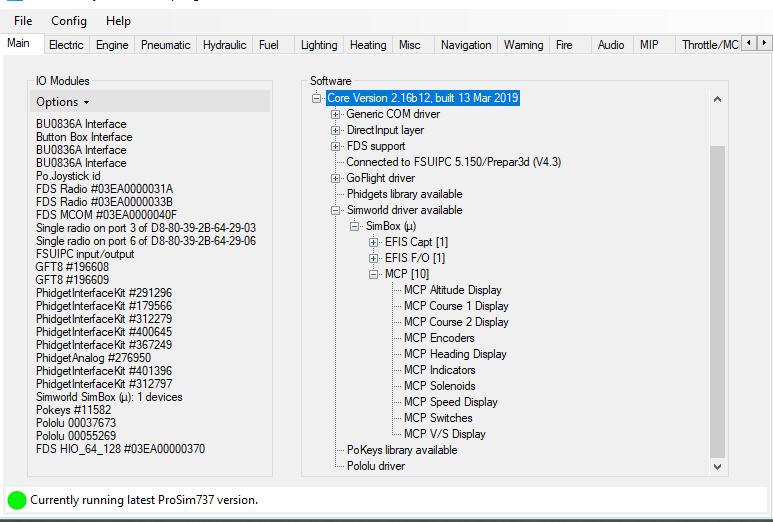Select MCP Course 2 Display item
Image resolution: width=773 pixels, height=522 pixels.
[x=456, y=322]
